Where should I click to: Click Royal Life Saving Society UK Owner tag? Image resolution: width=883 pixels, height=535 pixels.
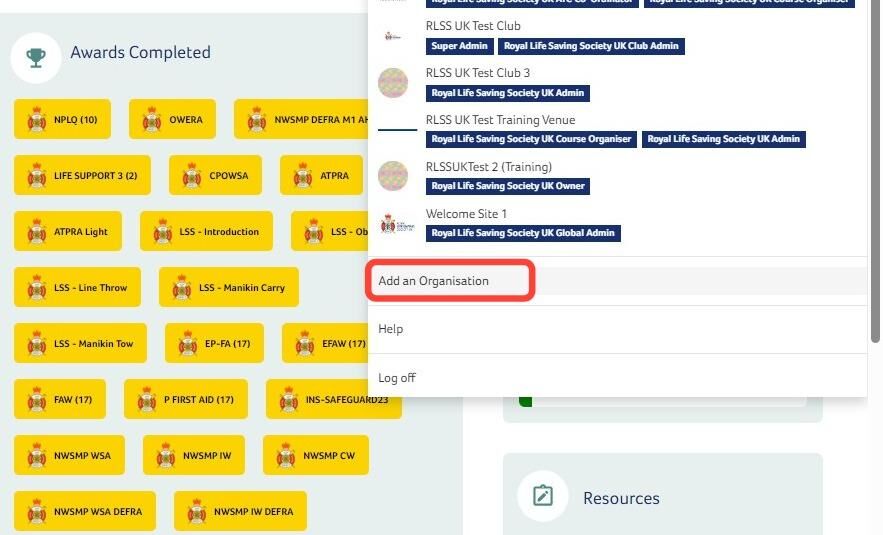pyautogui.click(x=508, y=186)
